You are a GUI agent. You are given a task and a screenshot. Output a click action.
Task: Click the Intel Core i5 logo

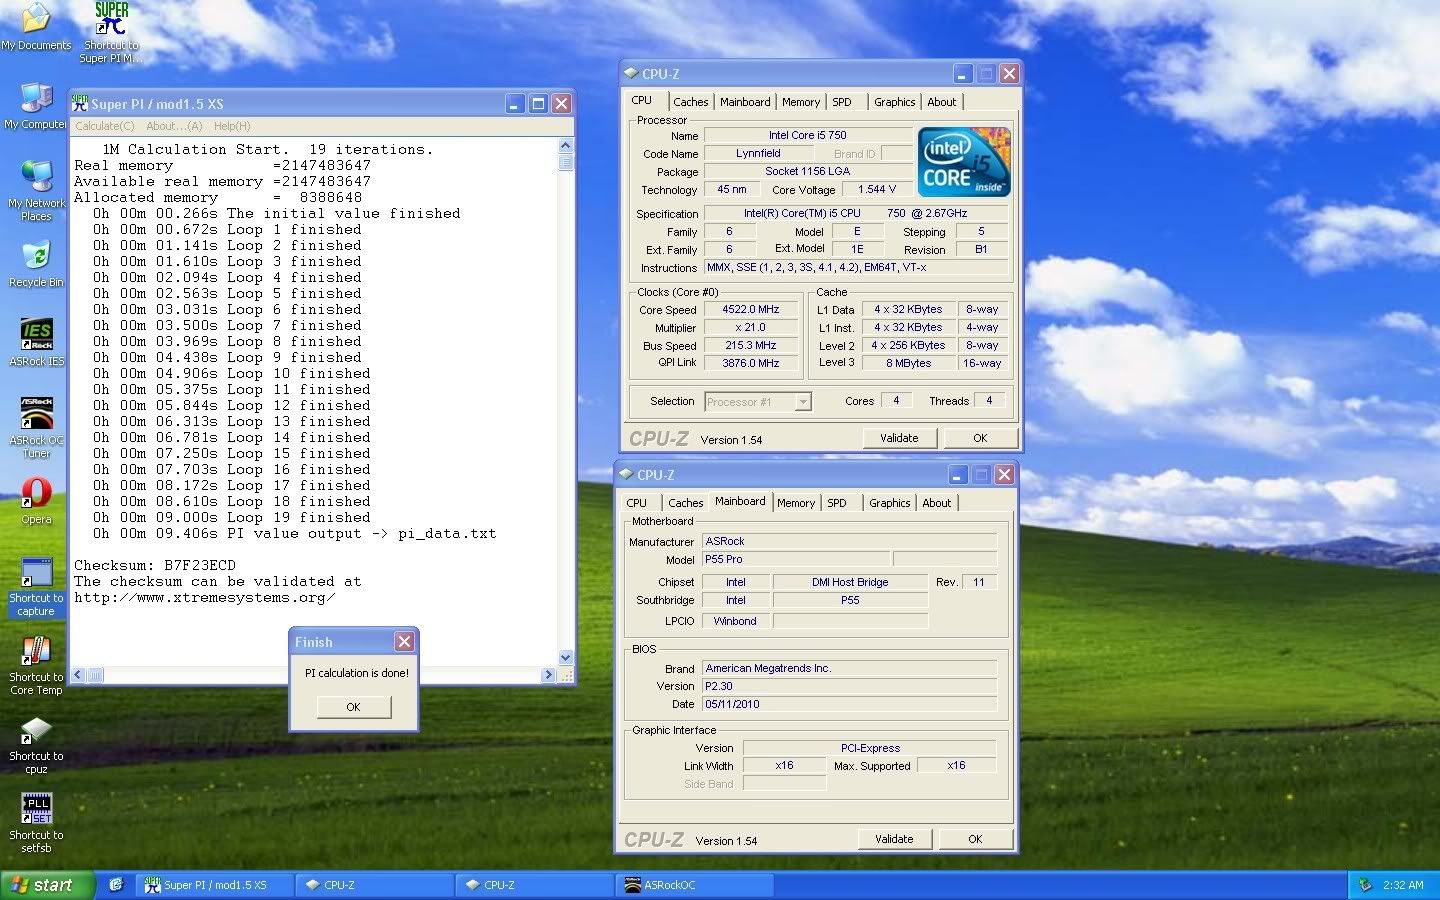point(964,161)
